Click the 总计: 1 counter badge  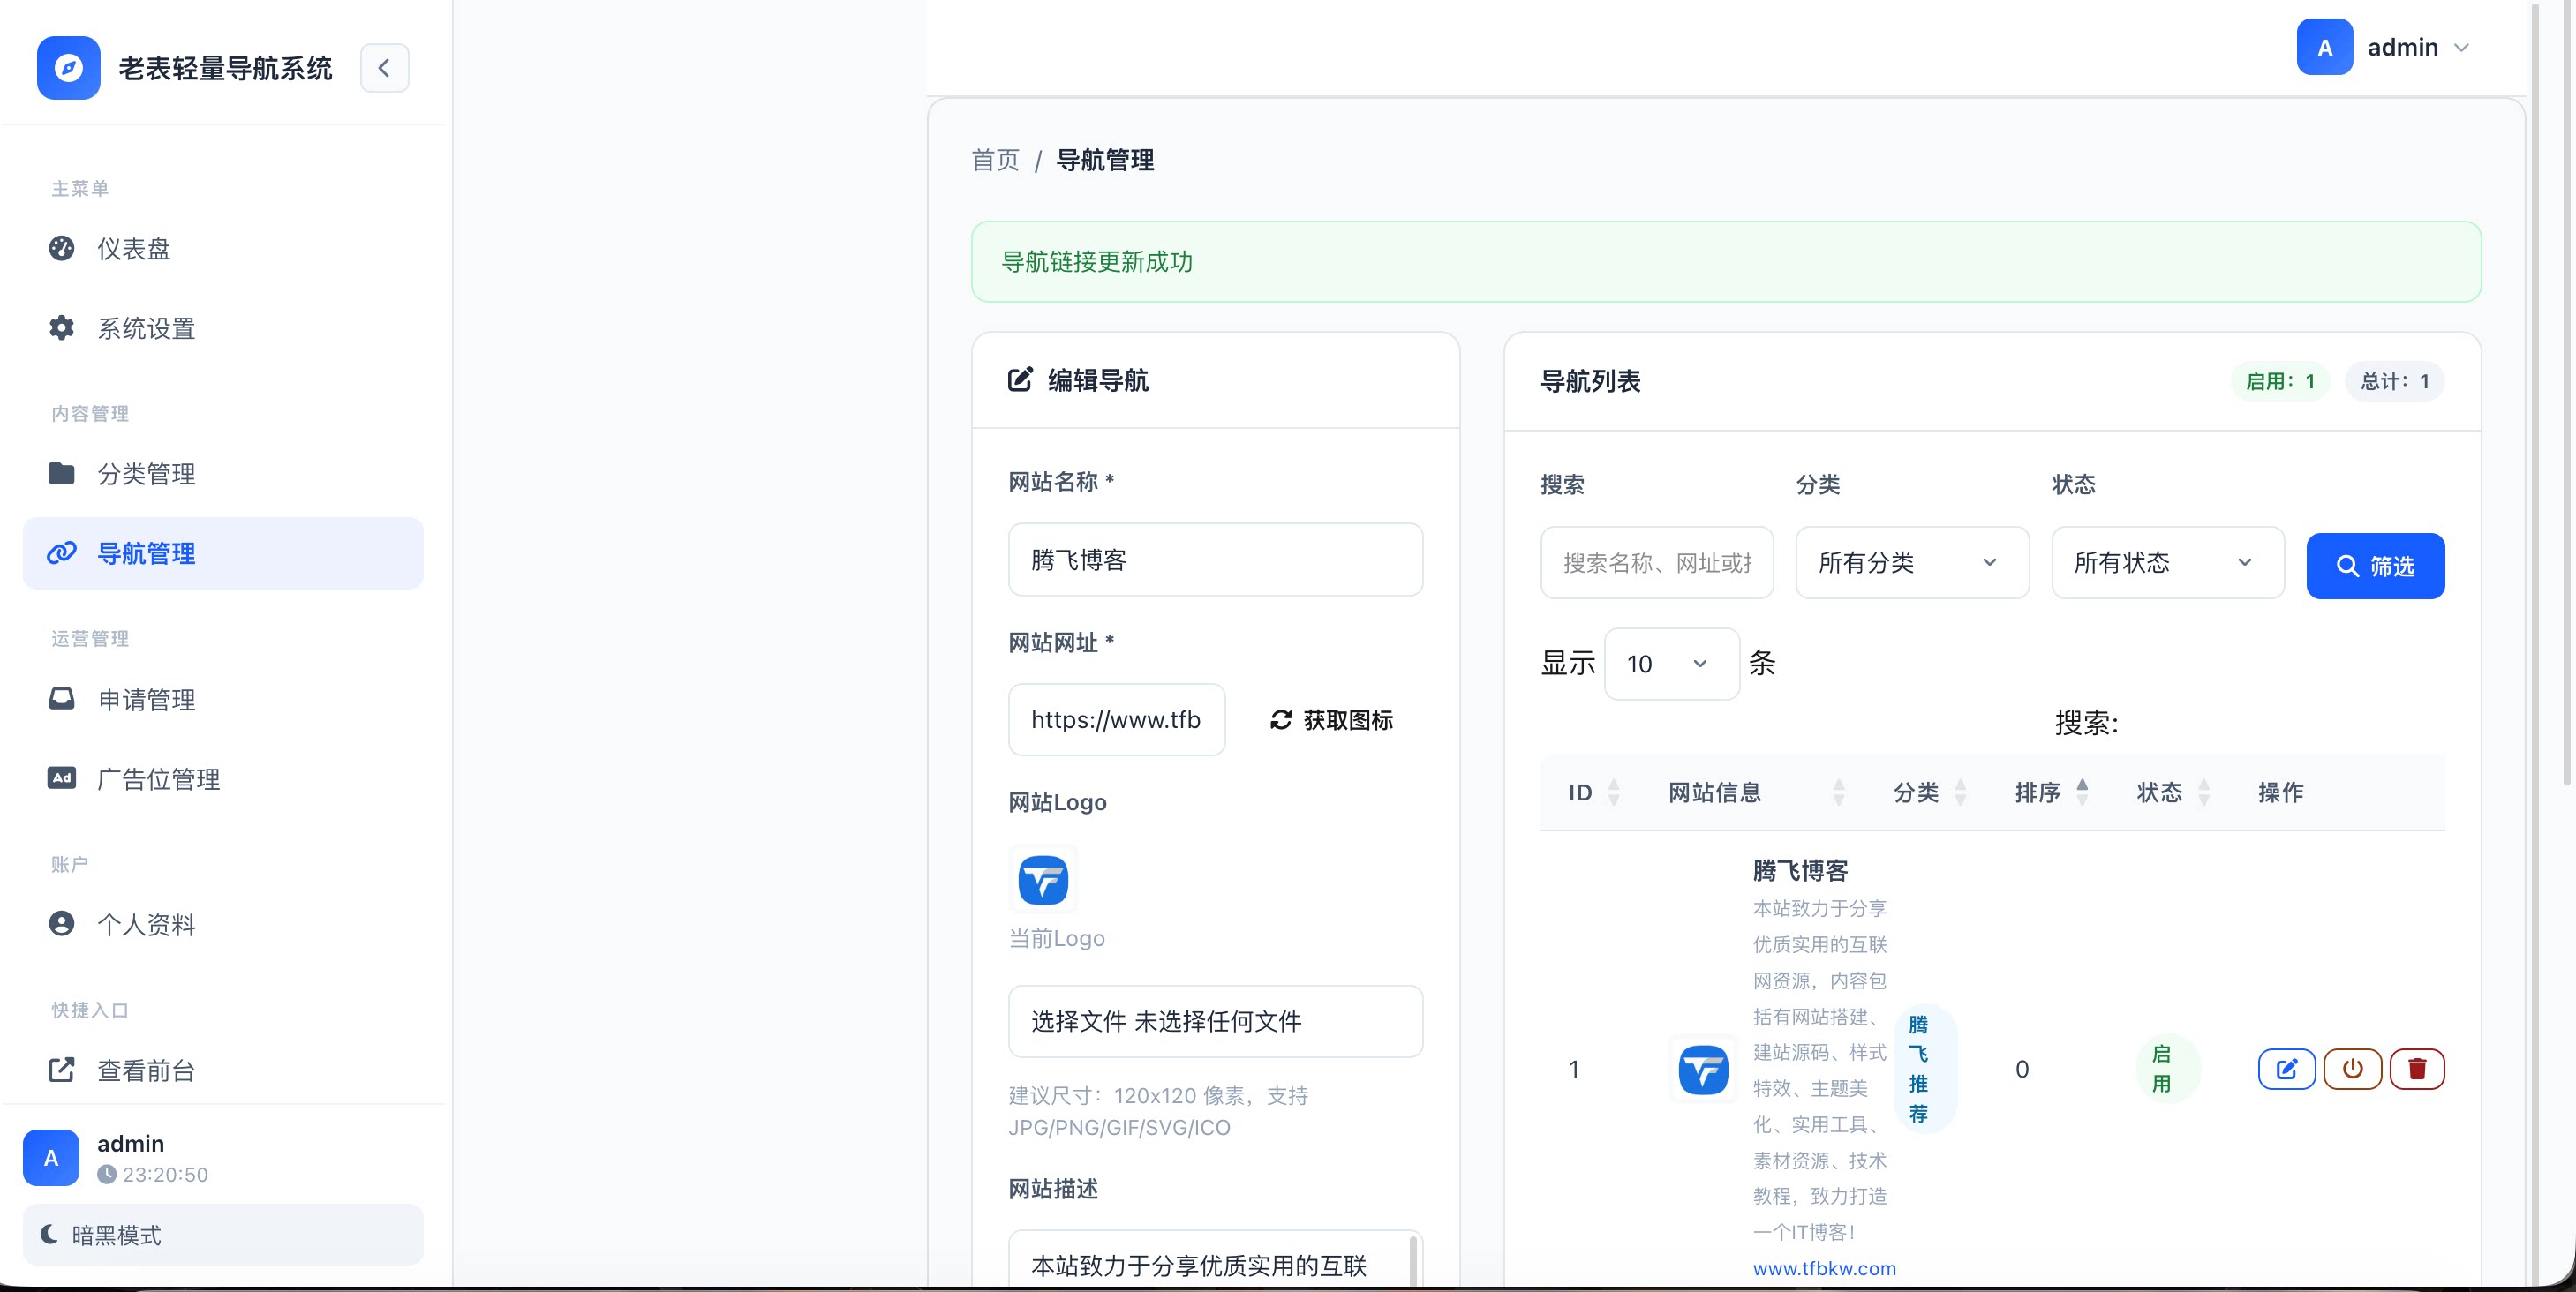[2394, 381]
